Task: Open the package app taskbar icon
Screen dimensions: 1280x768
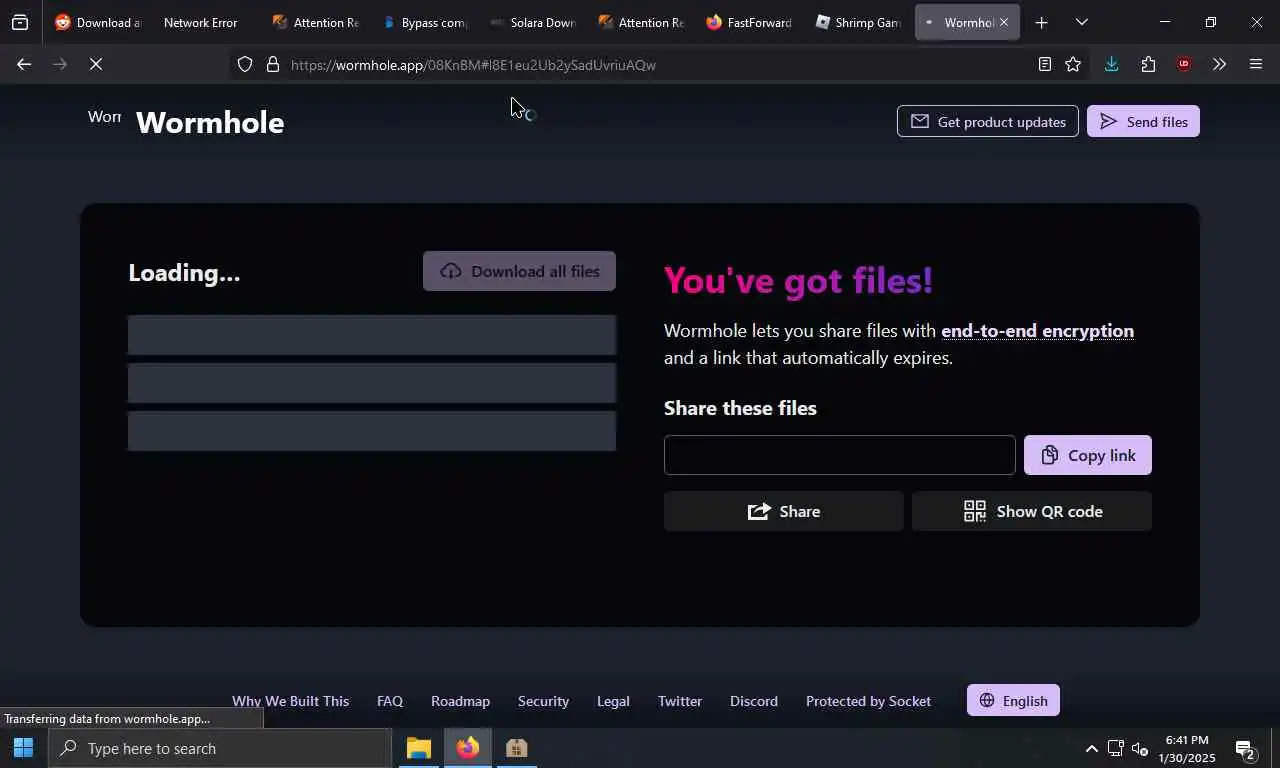Action: tap(516, 748)
